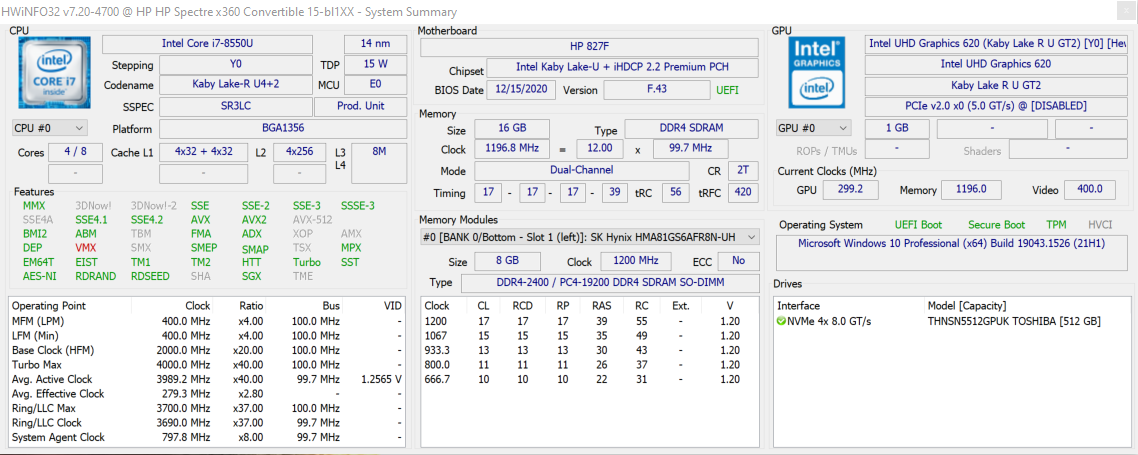The width and height of the screenshot is (1138, 455).
Task: Click the TDP 15 W value
Action: (x=375, y=65)
